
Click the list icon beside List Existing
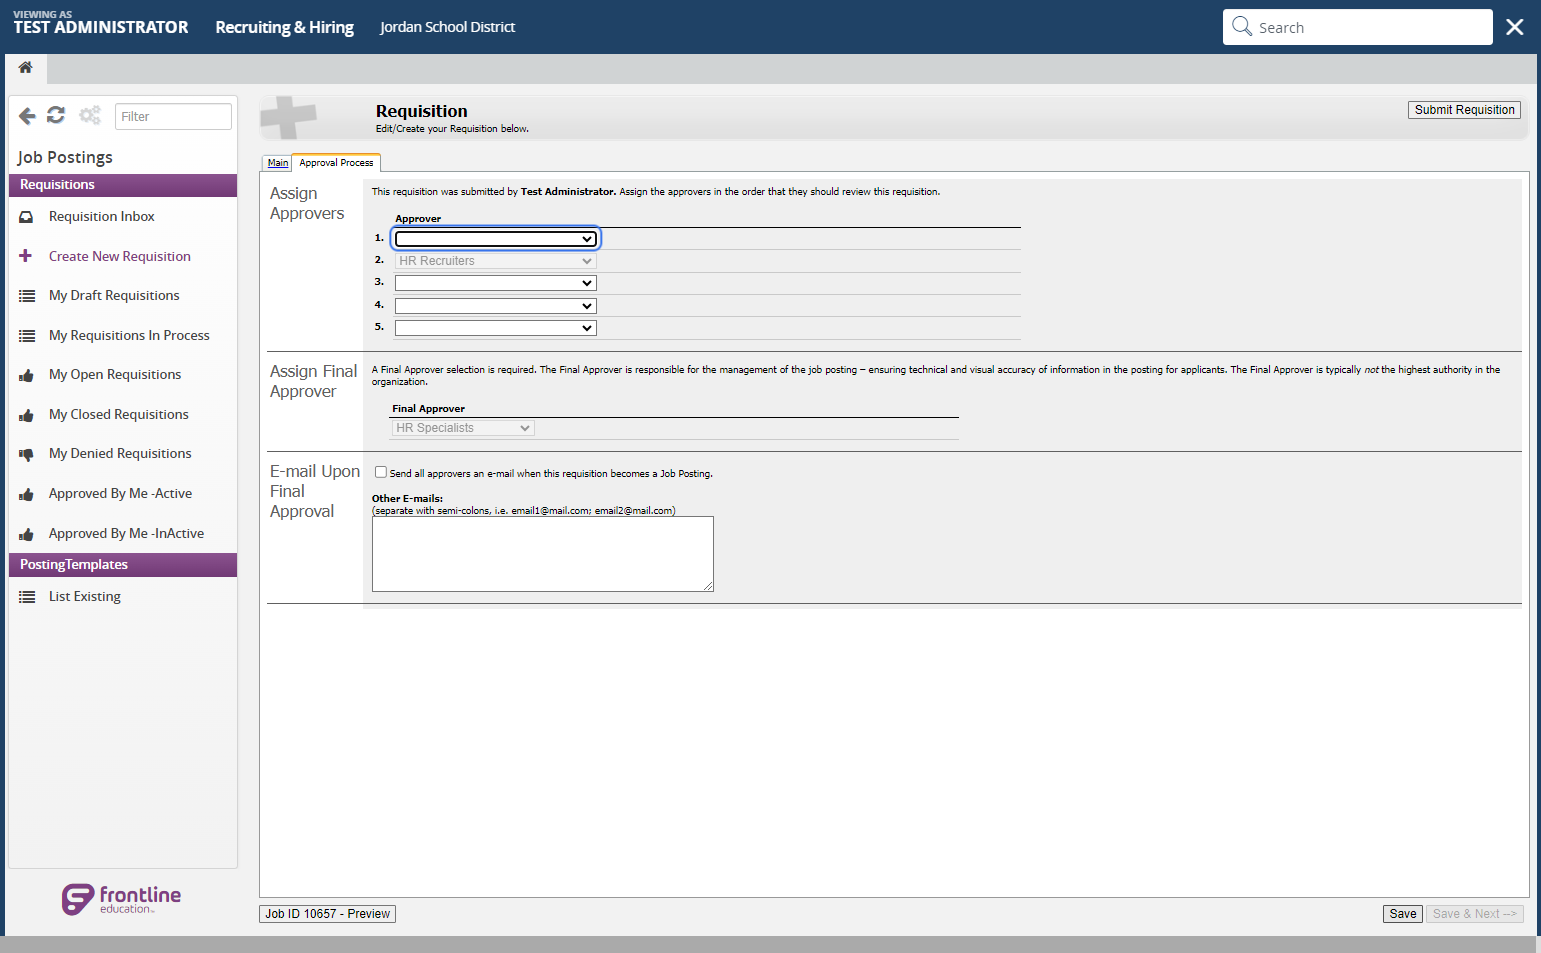(27, 597)
